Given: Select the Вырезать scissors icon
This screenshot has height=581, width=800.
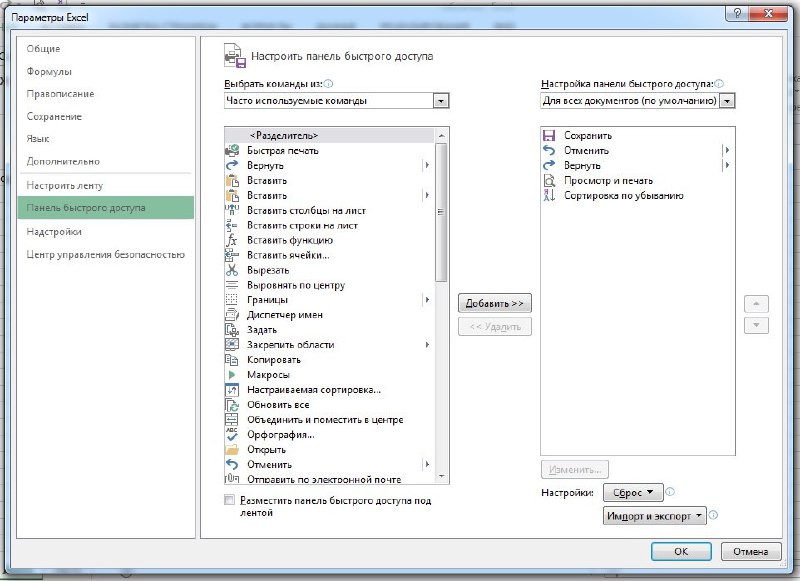Looking at the screenshot, I should 232,270.
